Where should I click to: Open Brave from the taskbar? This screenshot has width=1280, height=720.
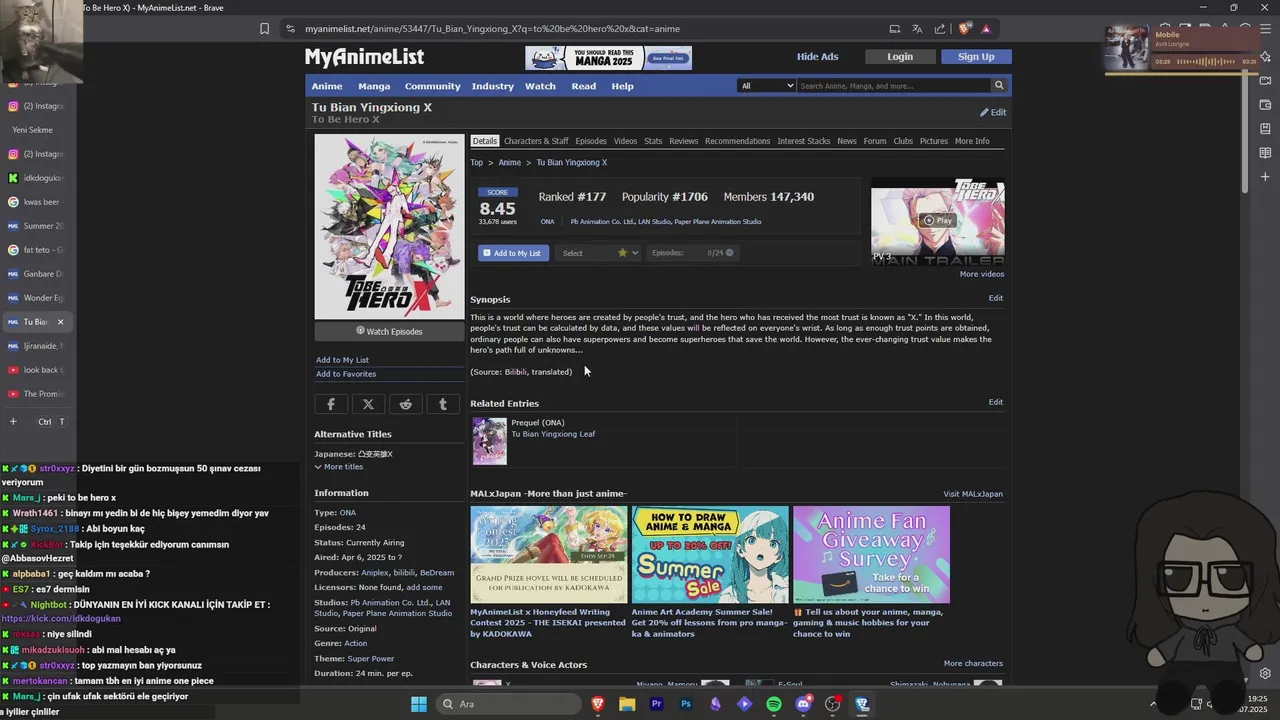tap(598, 704)
